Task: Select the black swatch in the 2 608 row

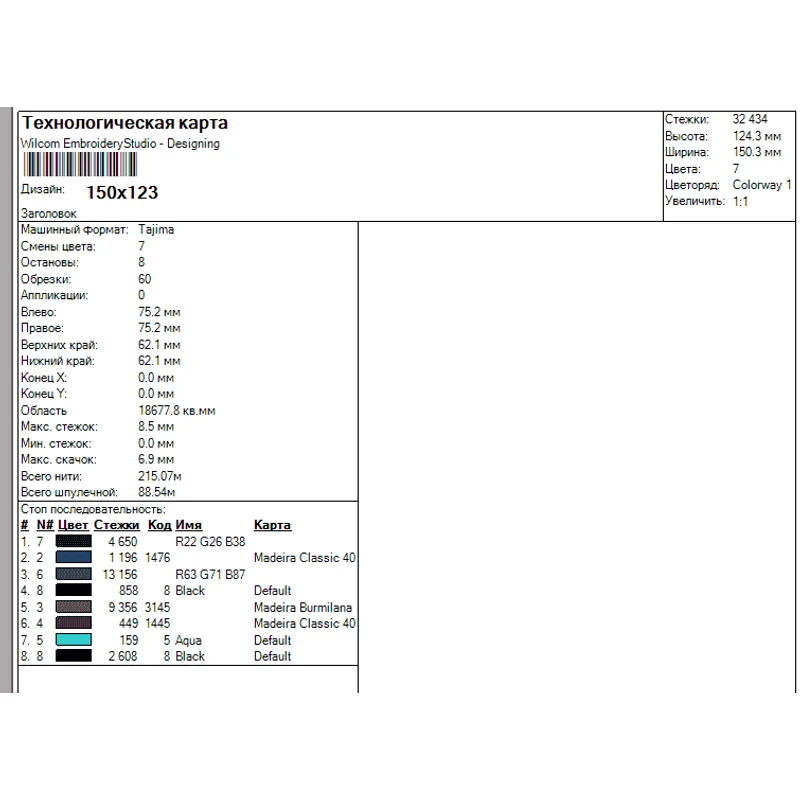Action: point(73,656)
